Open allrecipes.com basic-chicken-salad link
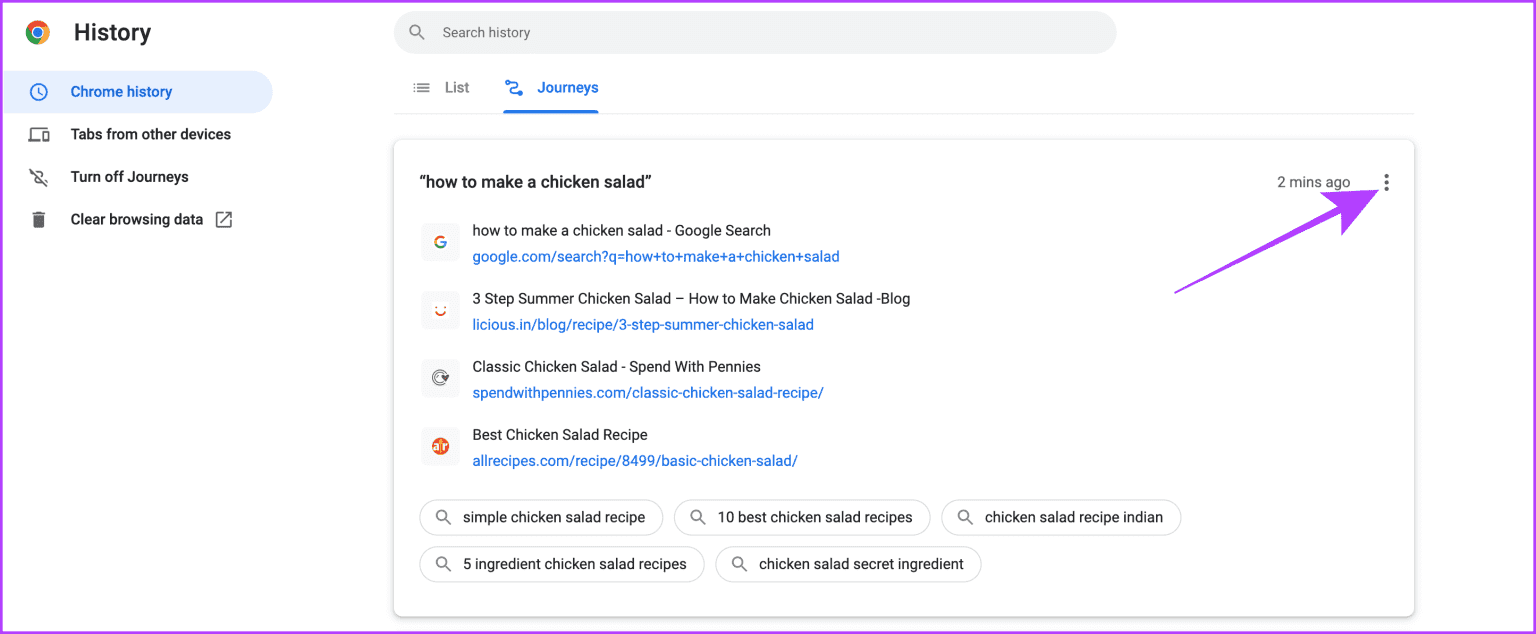This screenshot has height=634, width=1536. [635, 461]
